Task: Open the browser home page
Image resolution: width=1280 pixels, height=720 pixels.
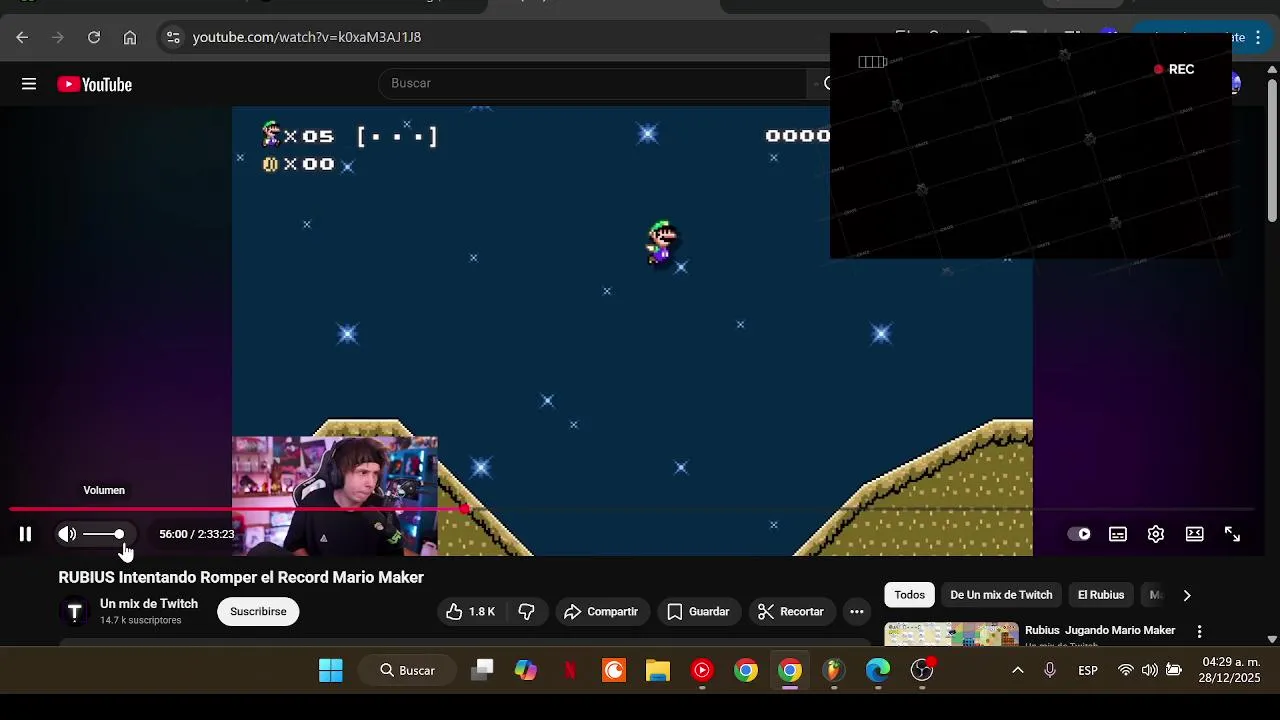Action: pyautogui.click(x=130, y=37)
